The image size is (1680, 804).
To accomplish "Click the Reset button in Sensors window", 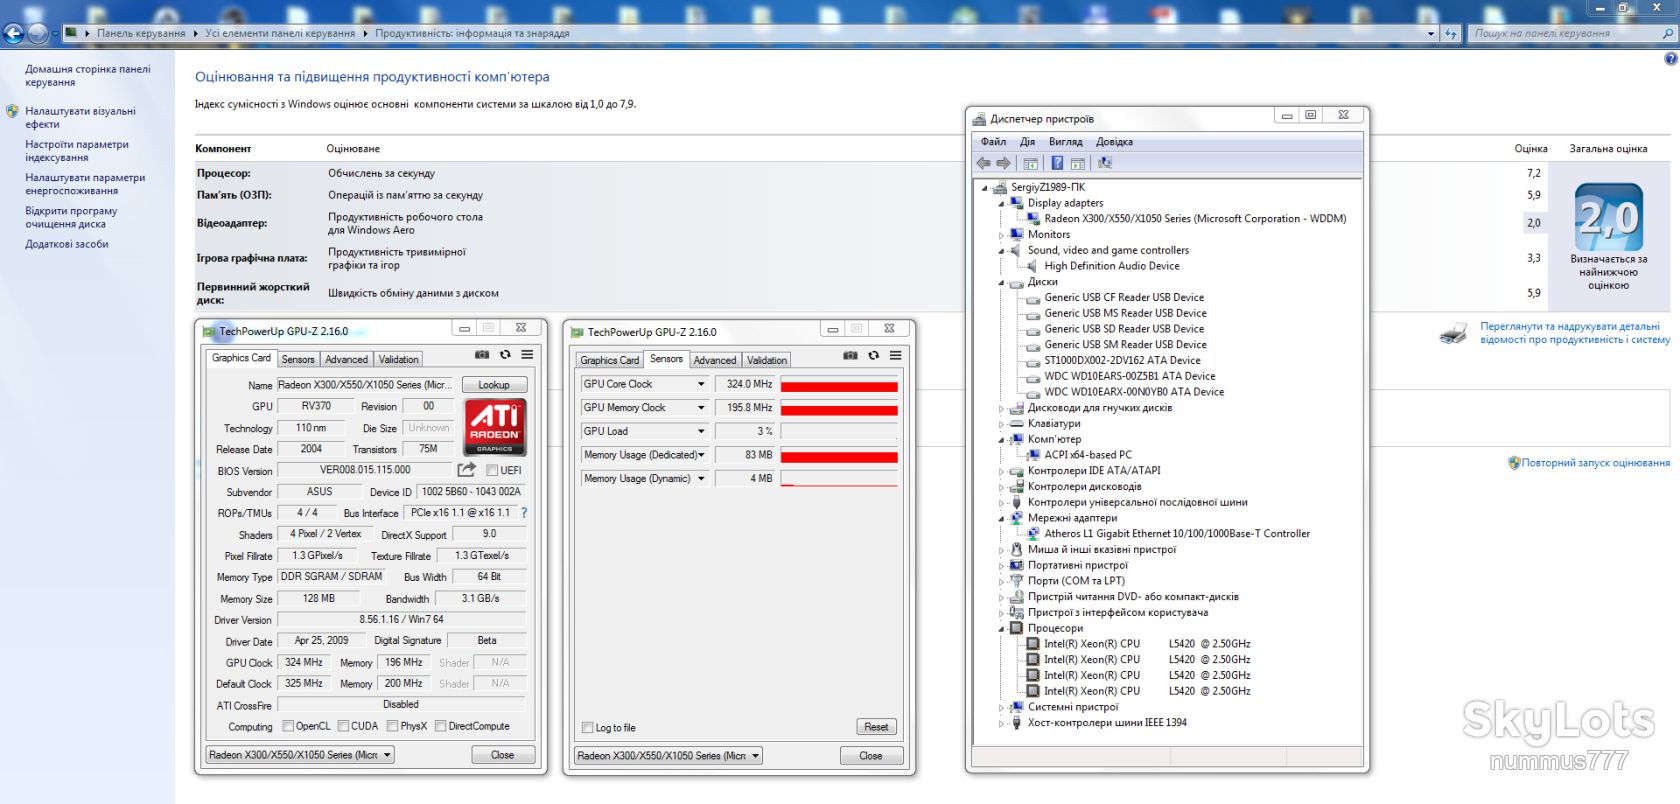I will [x=876, y=727].
